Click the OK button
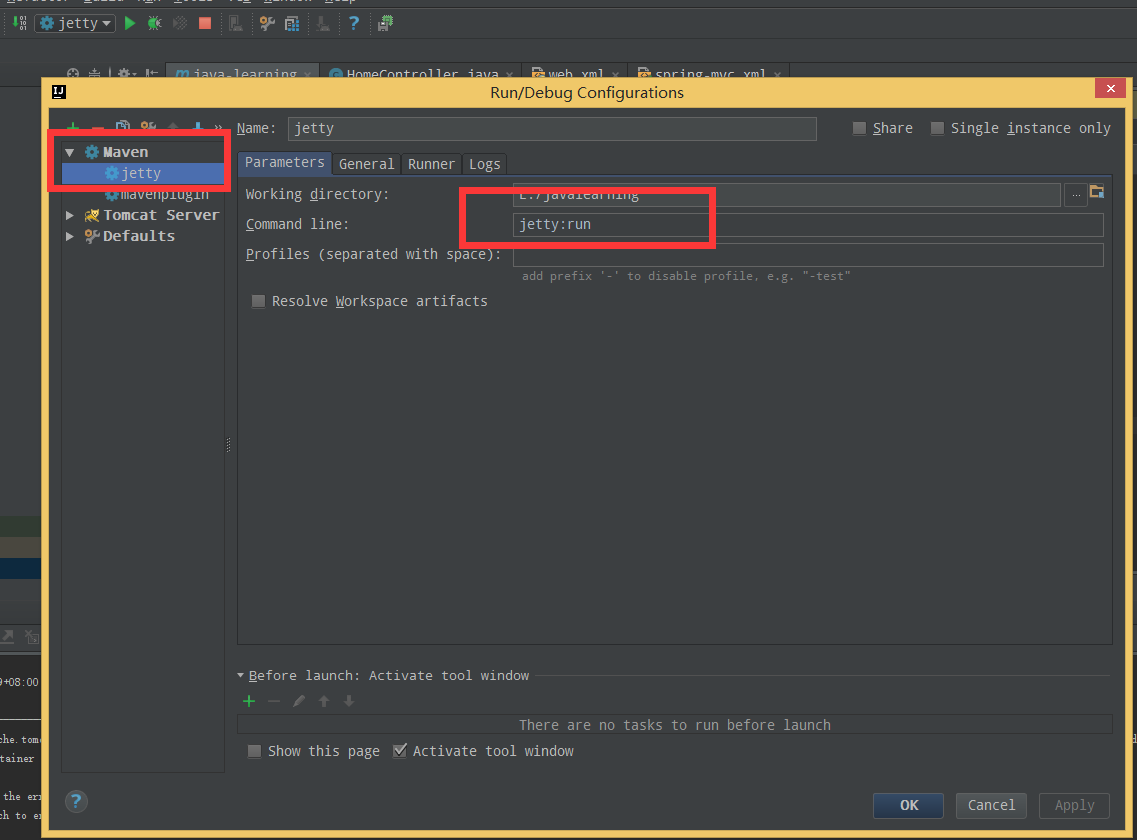The width and height of the screenshot is (1137, 840). click(x=909, y=805)
